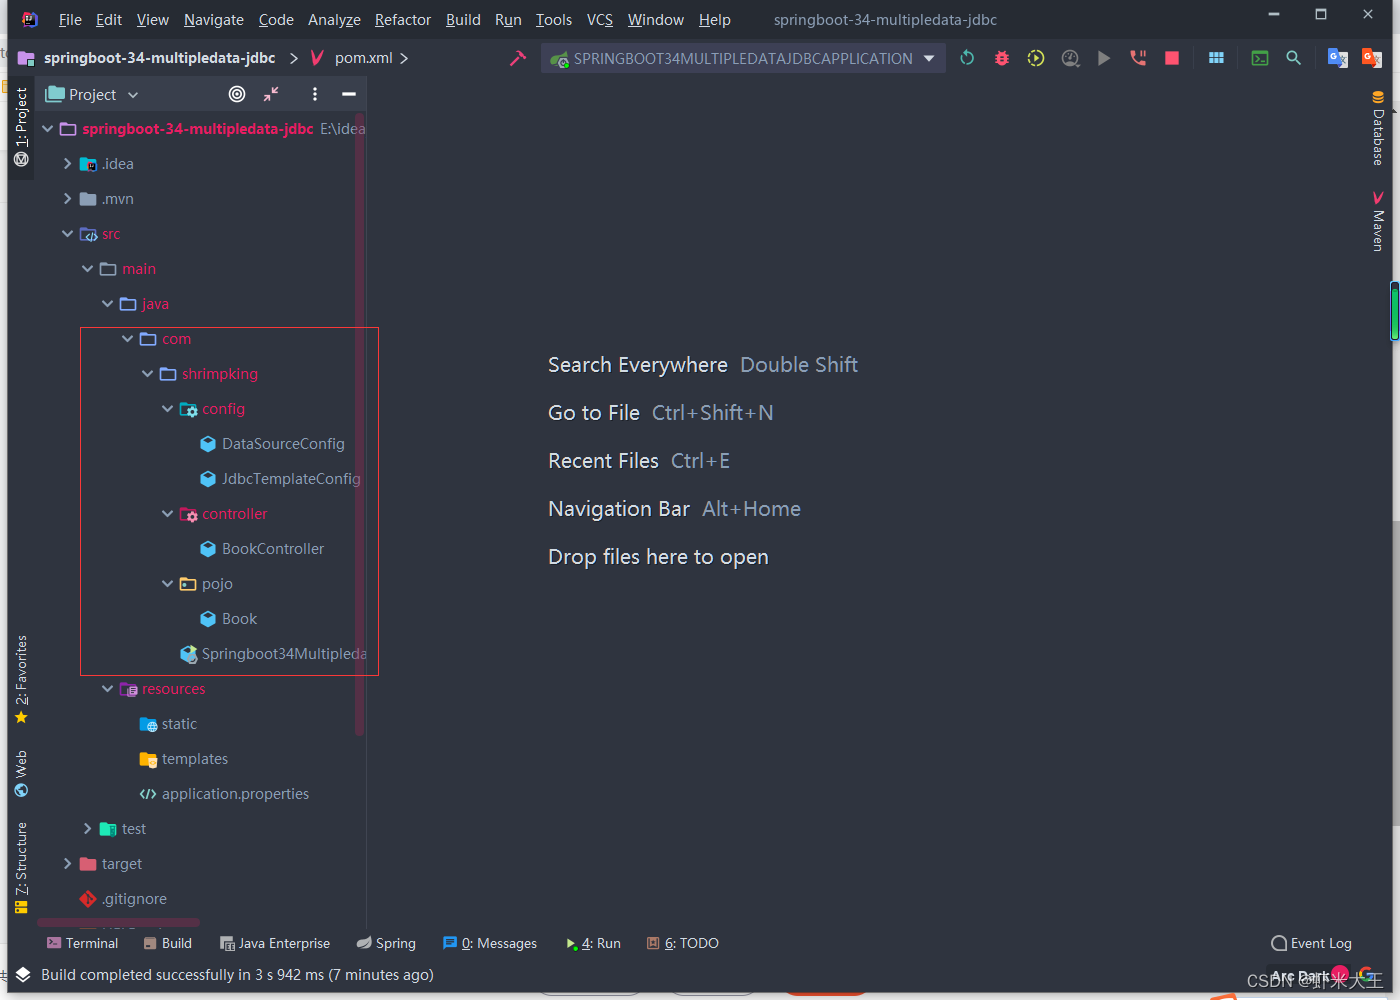This screenshot has height=1000, width=1400.
Task: Open the Profiler toolbar icon
Action: coord(1070,58)
